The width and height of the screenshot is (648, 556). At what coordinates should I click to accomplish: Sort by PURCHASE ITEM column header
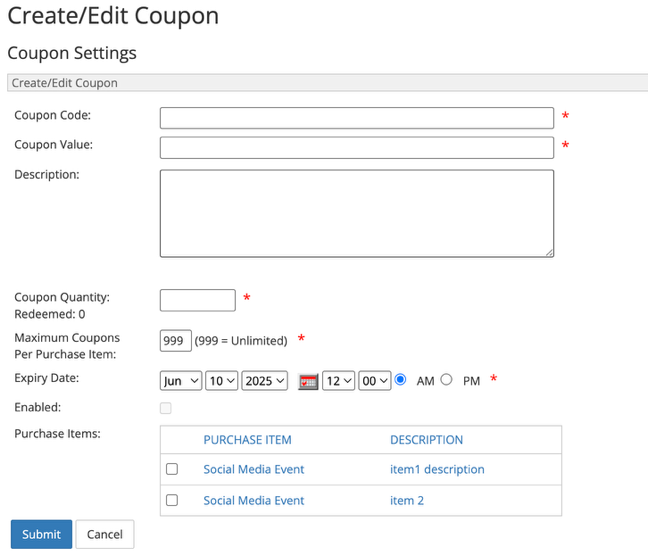[x=247, y=440]
